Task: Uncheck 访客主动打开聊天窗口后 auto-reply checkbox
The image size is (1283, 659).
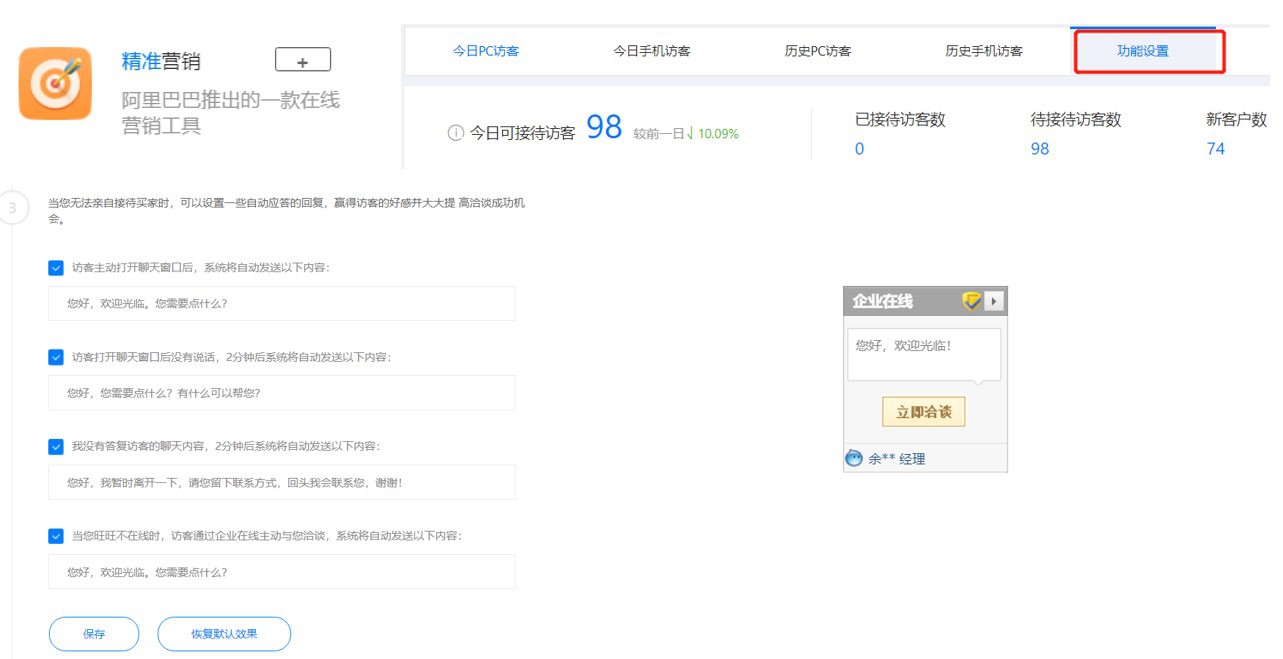Action: 56,268
